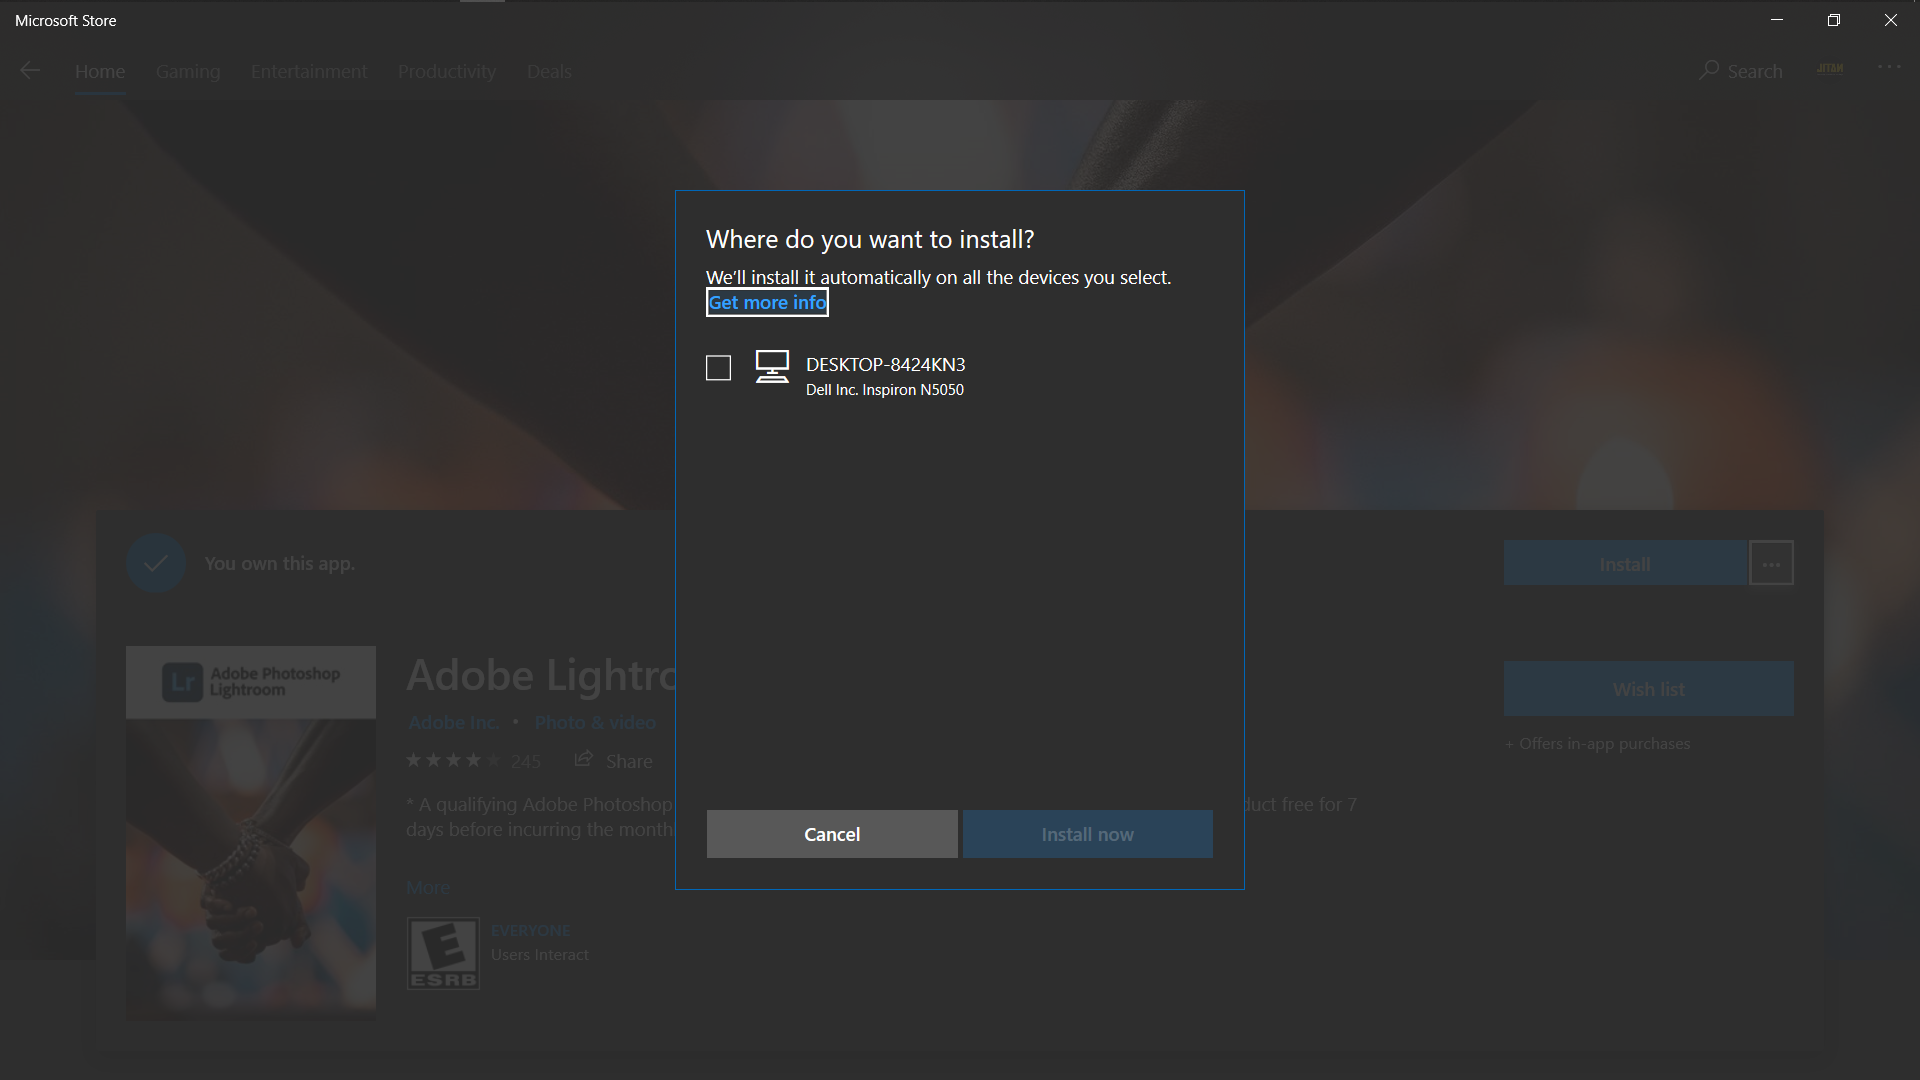Viewport: 1920px width, 1080px height.
Task: Click the Install now button
Action: [1088, 834]
